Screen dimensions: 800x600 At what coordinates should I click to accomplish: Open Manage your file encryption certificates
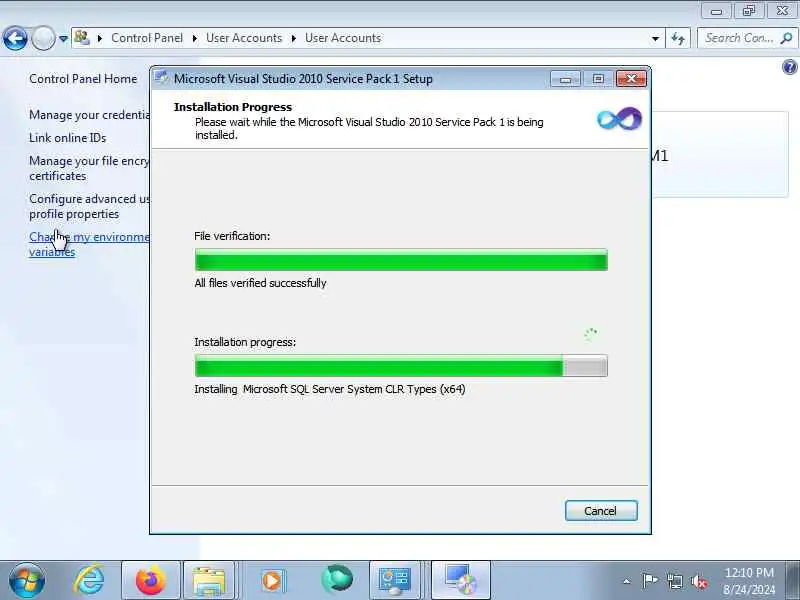coord(89,168)
